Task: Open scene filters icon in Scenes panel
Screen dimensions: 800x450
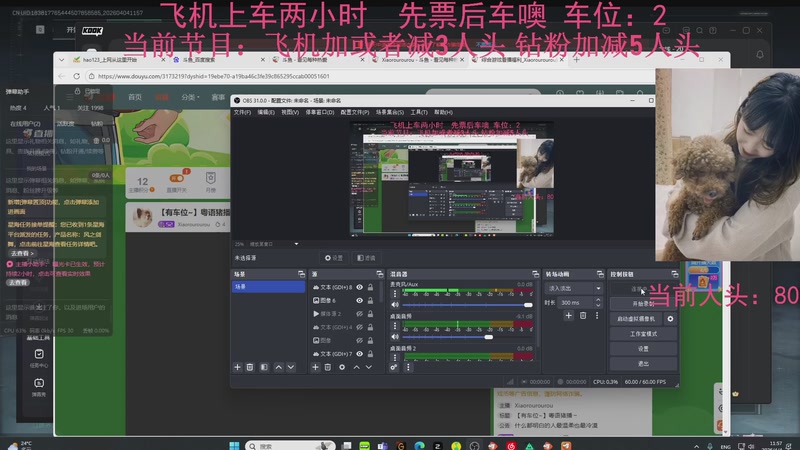Action: (264, 367)
